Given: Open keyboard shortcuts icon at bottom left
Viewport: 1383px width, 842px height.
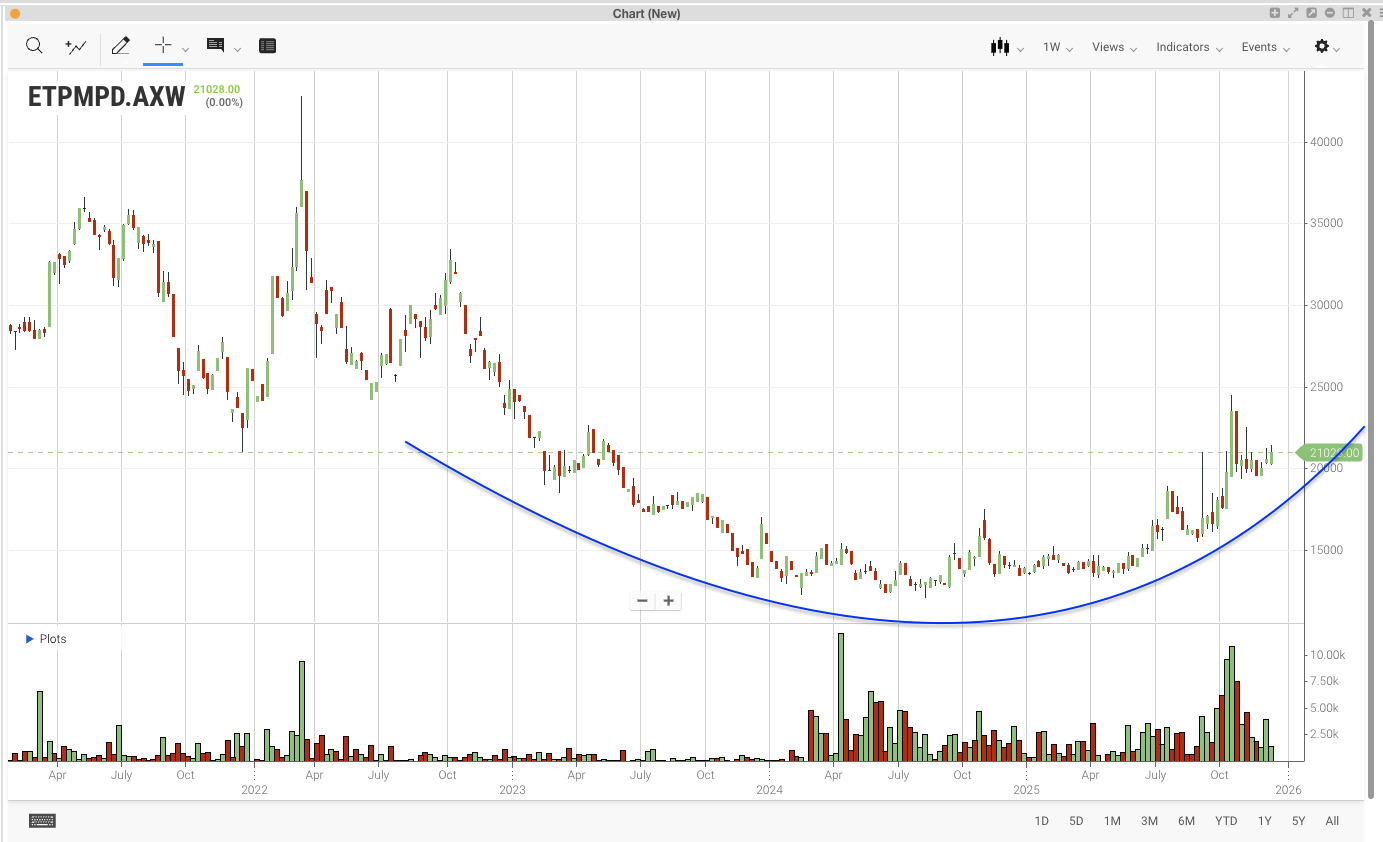Looking at the screenshot, I should 42,821.
